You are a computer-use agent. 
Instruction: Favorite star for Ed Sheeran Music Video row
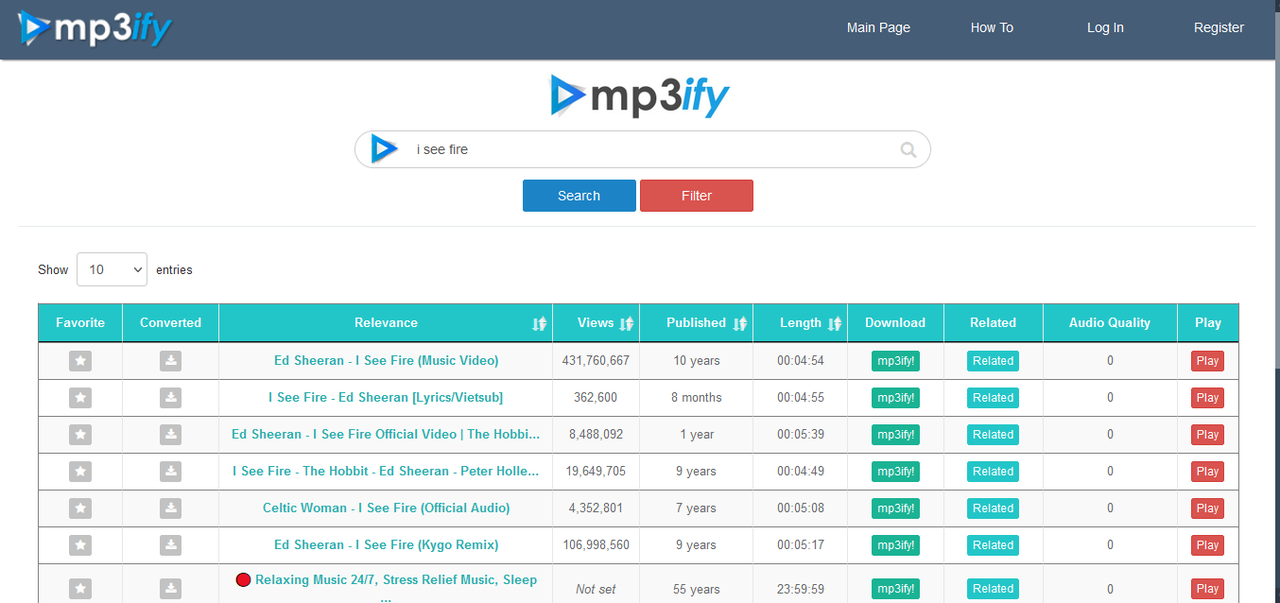80,361
